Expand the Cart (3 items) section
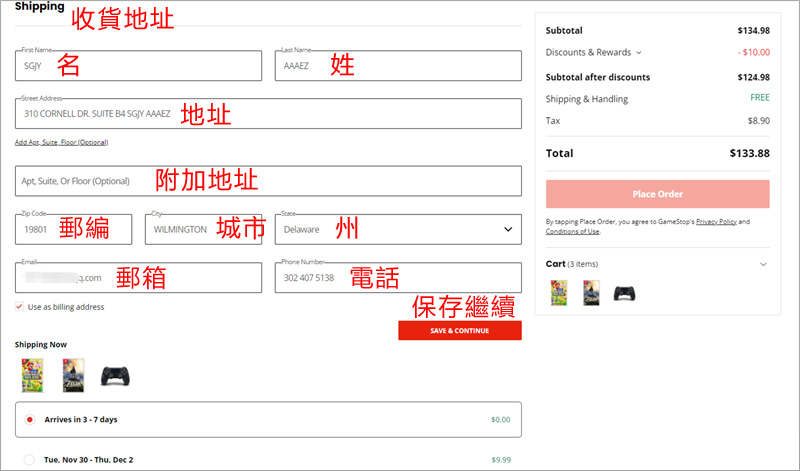800x471 pixels. coord(764,264)
